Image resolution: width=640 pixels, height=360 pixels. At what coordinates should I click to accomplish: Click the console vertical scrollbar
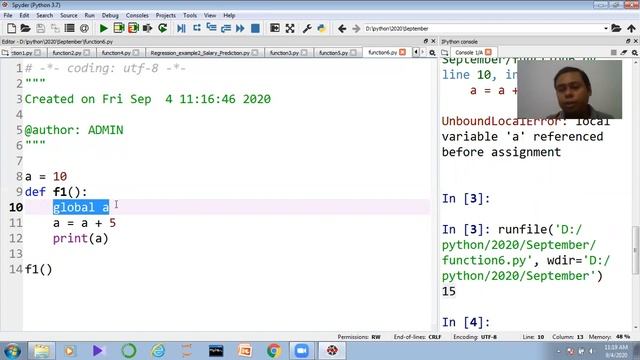pos(636,250)
